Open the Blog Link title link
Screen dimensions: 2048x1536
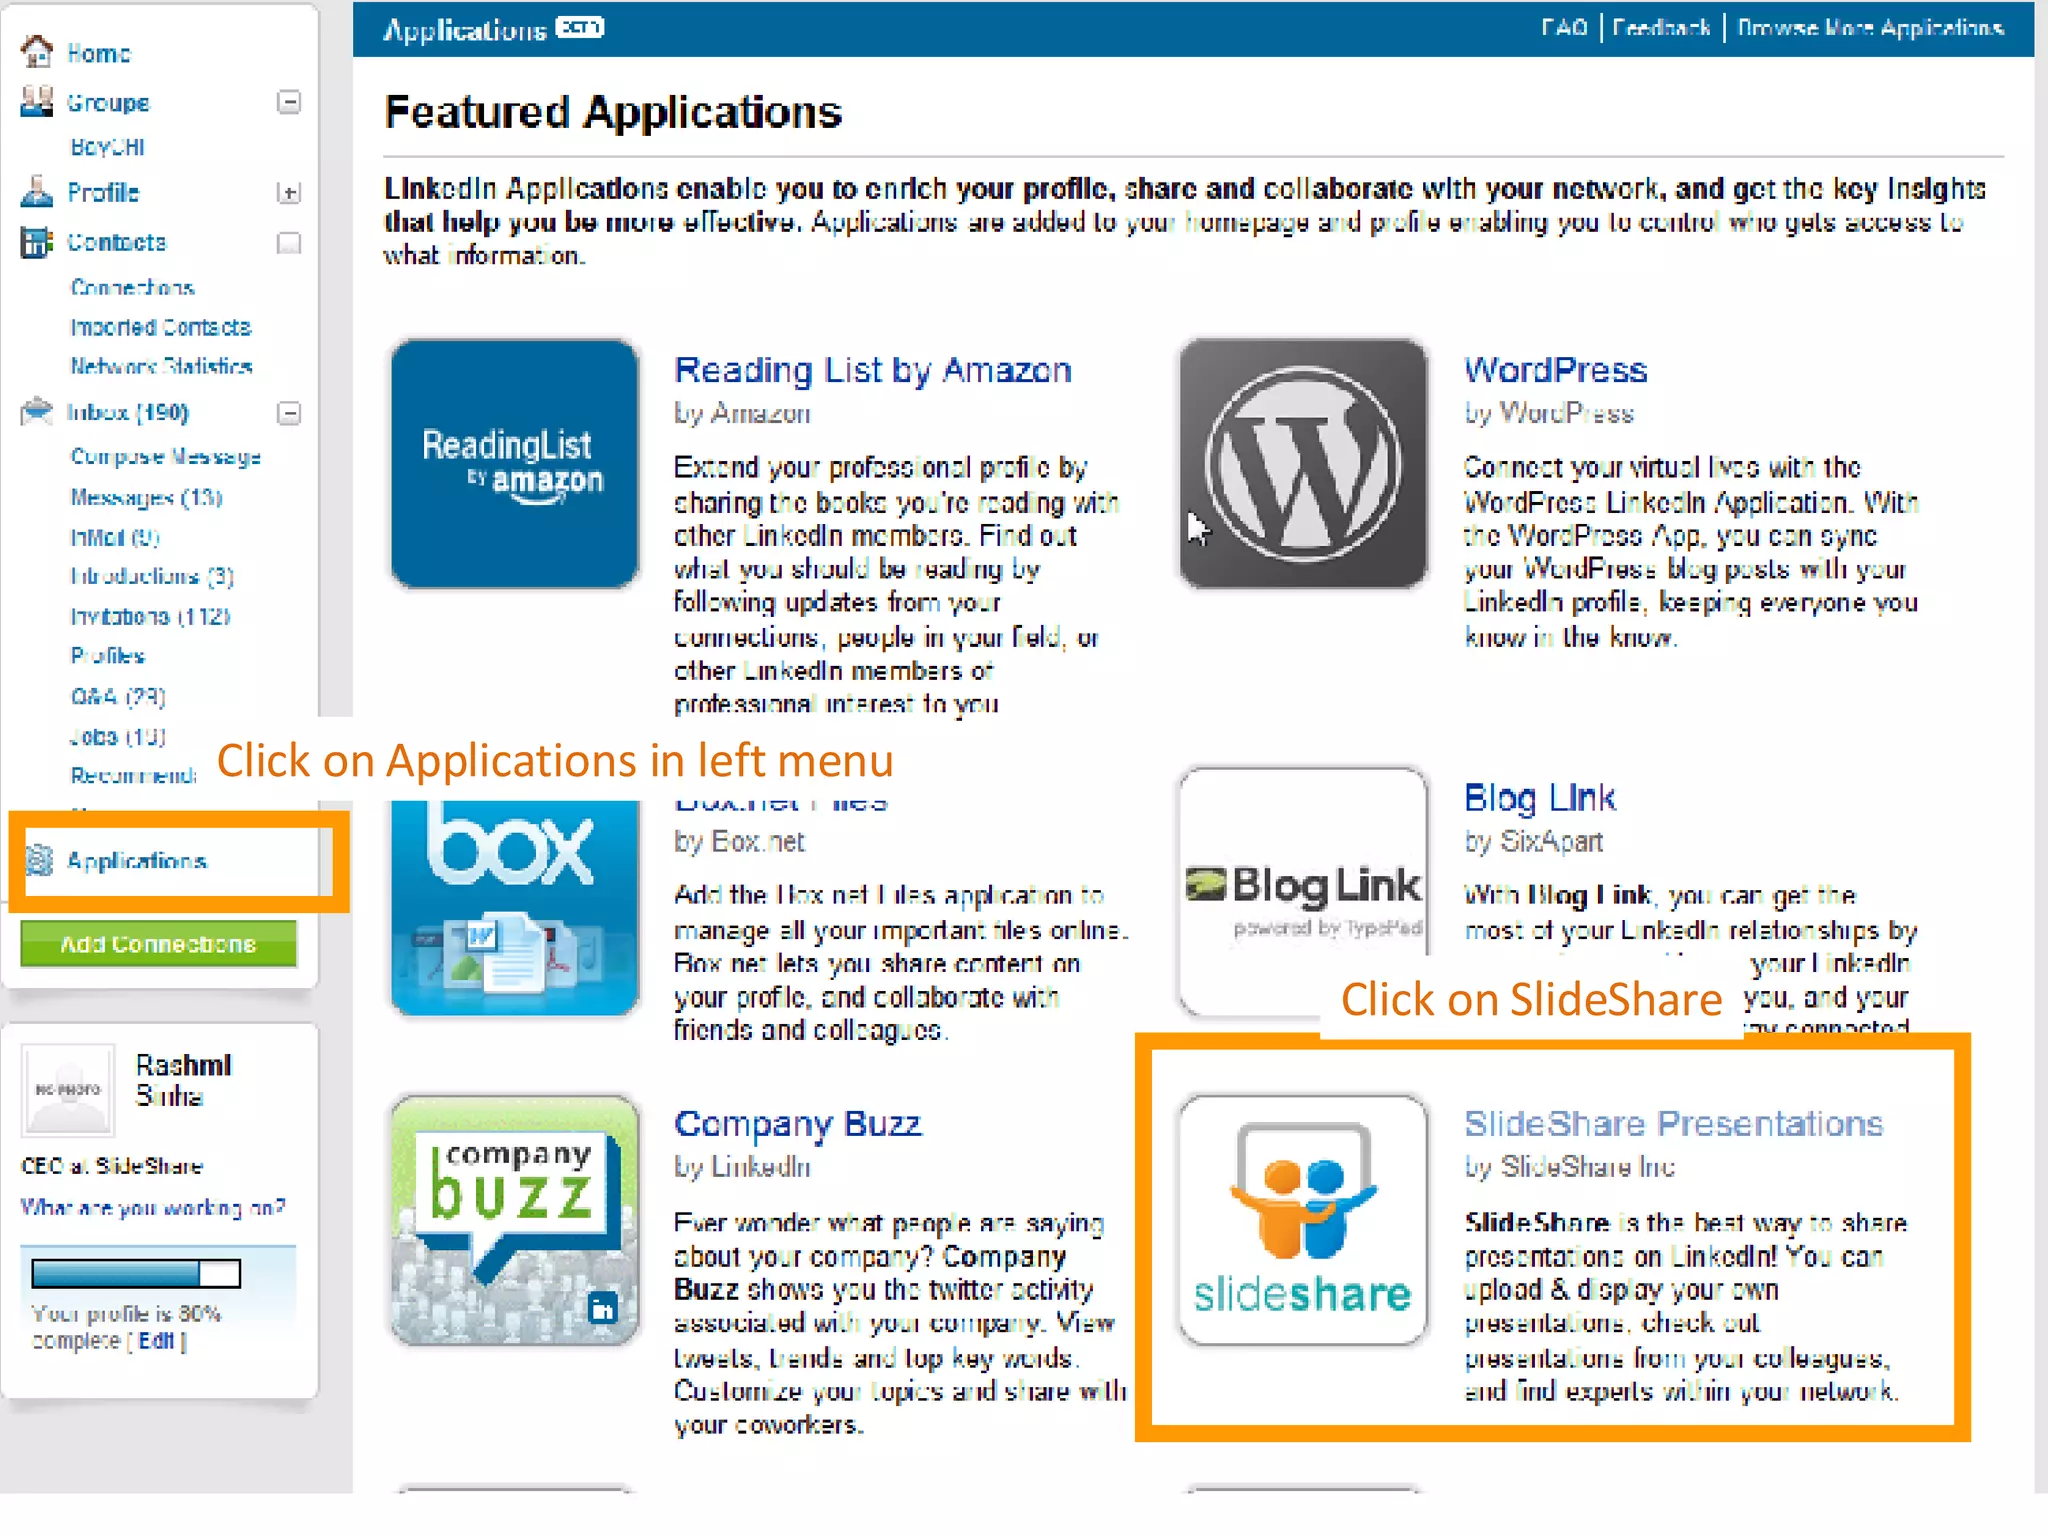tap(1539, 798)
